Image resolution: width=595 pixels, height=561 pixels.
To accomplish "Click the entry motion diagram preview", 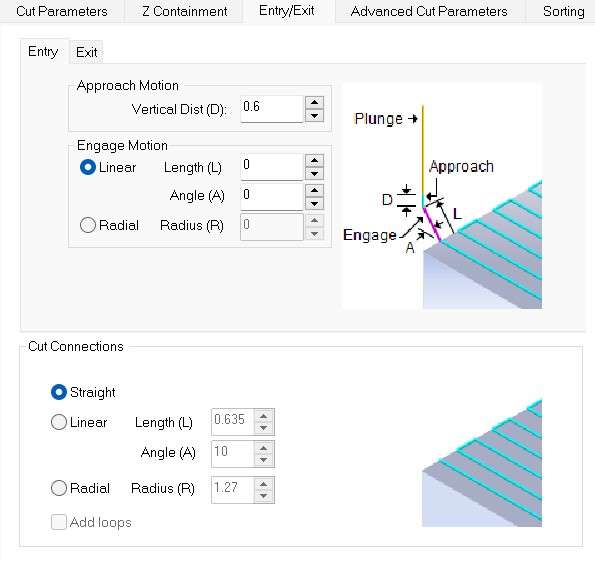I will coord(442,196).
